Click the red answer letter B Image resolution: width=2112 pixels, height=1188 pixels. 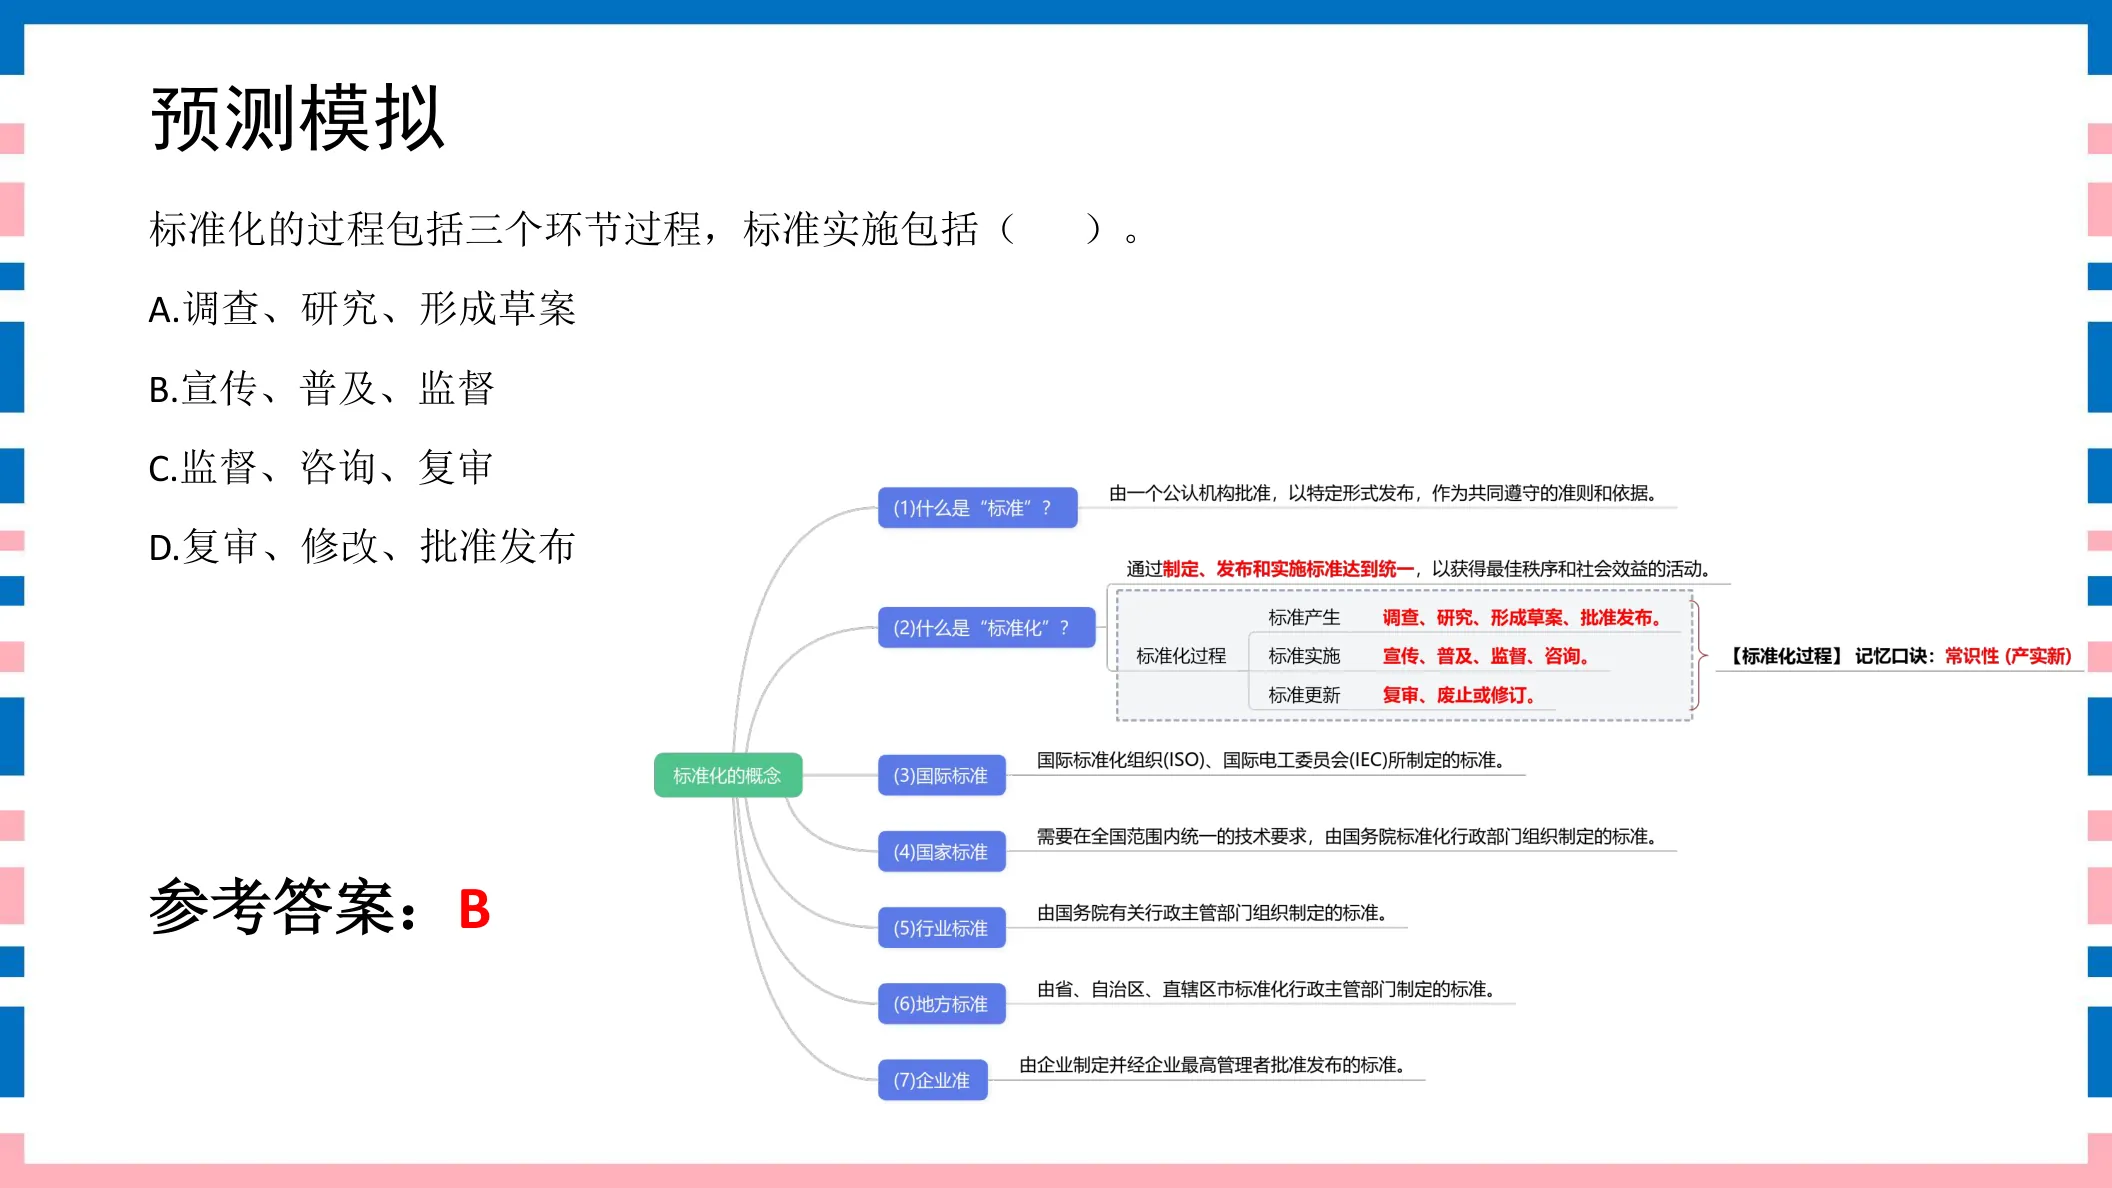tap(474, 910)
